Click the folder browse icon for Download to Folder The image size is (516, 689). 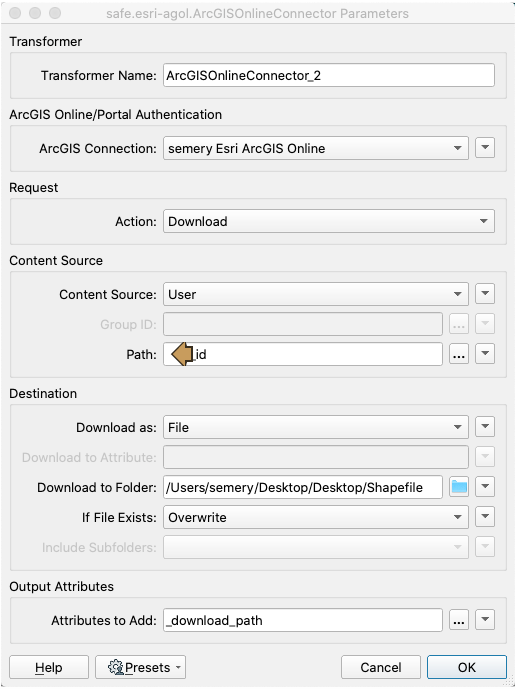click(459, 487)
